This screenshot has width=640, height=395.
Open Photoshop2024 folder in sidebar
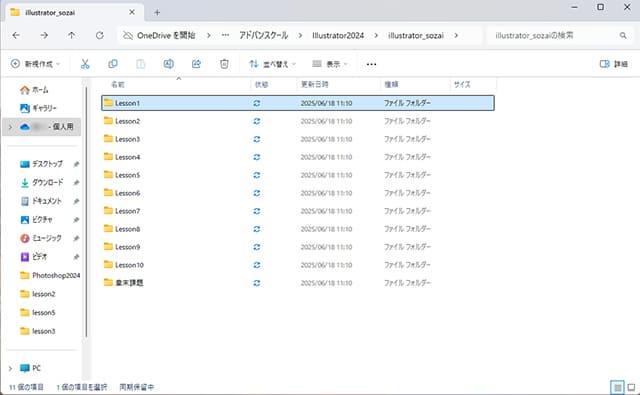[x=50, y=275]
